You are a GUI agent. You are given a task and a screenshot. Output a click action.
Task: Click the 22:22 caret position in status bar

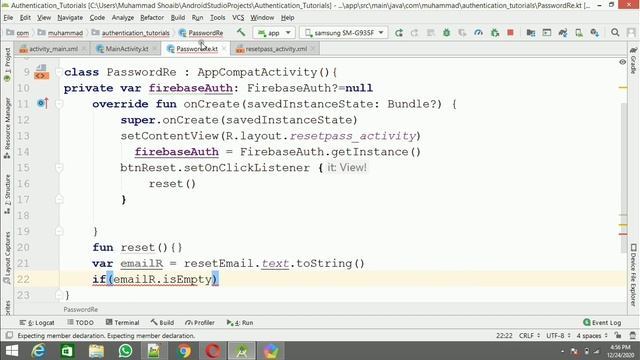(x=504, y=335)
